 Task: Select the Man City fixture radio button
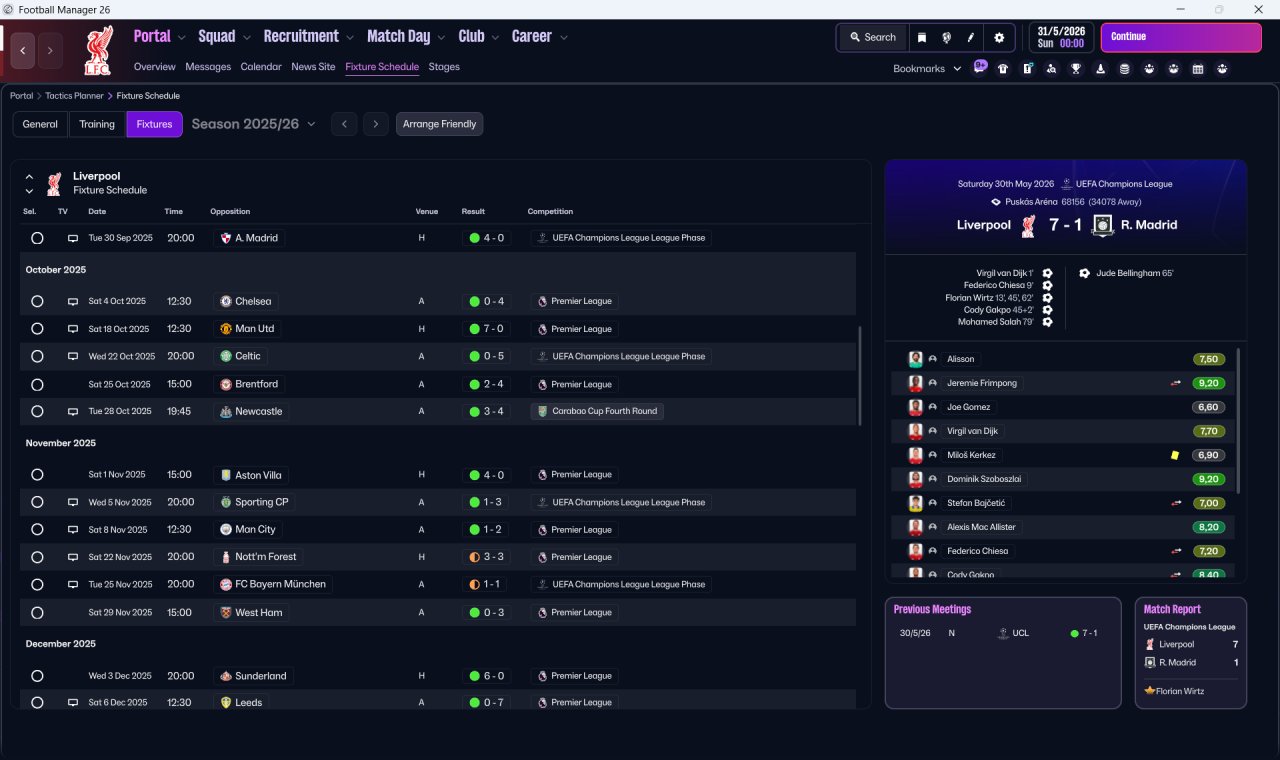click(x=37, y=530)
